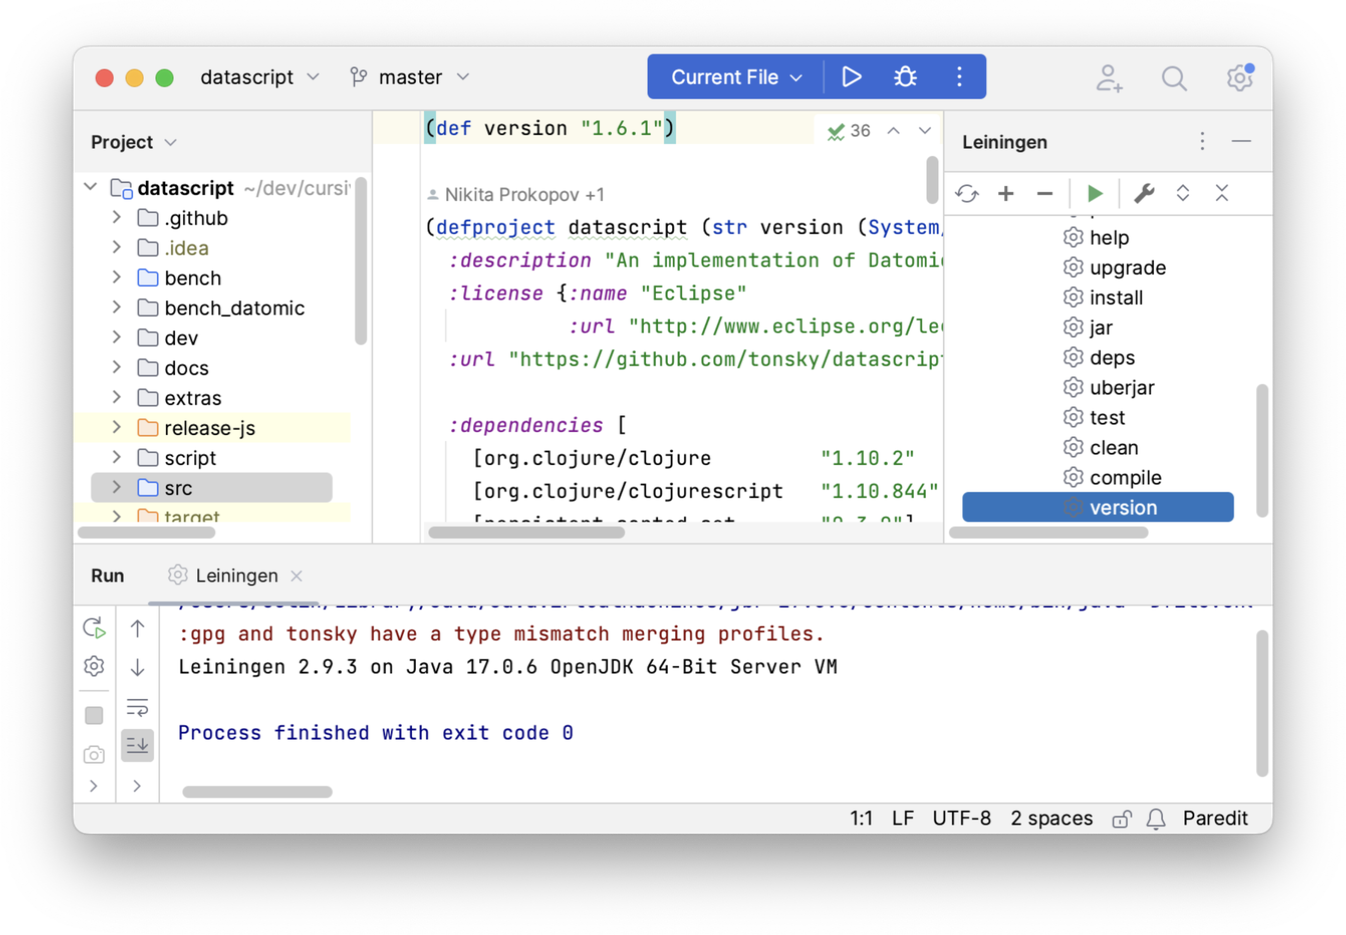Select the install Leiningen task

pyautogui.click(x=1116, y=297)
